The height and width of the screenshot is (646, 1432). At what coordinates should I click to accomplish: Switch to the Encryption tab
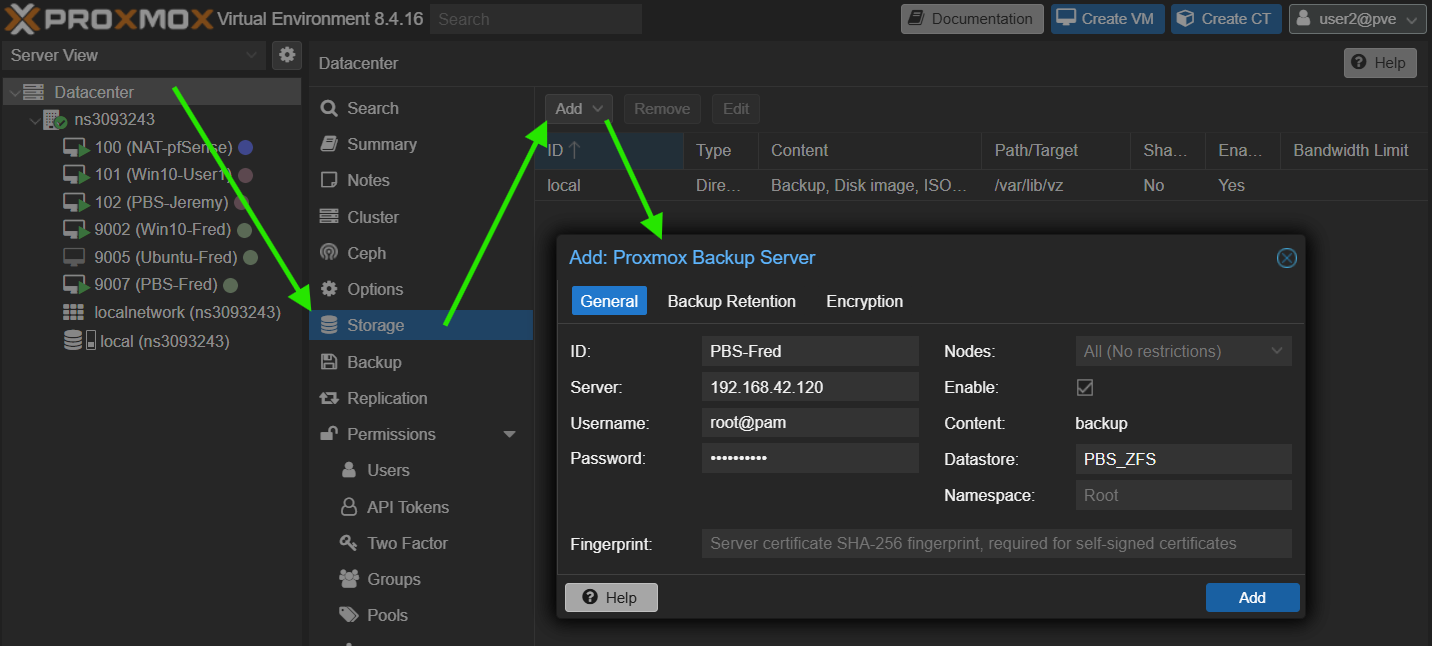[x=864, y=301]
